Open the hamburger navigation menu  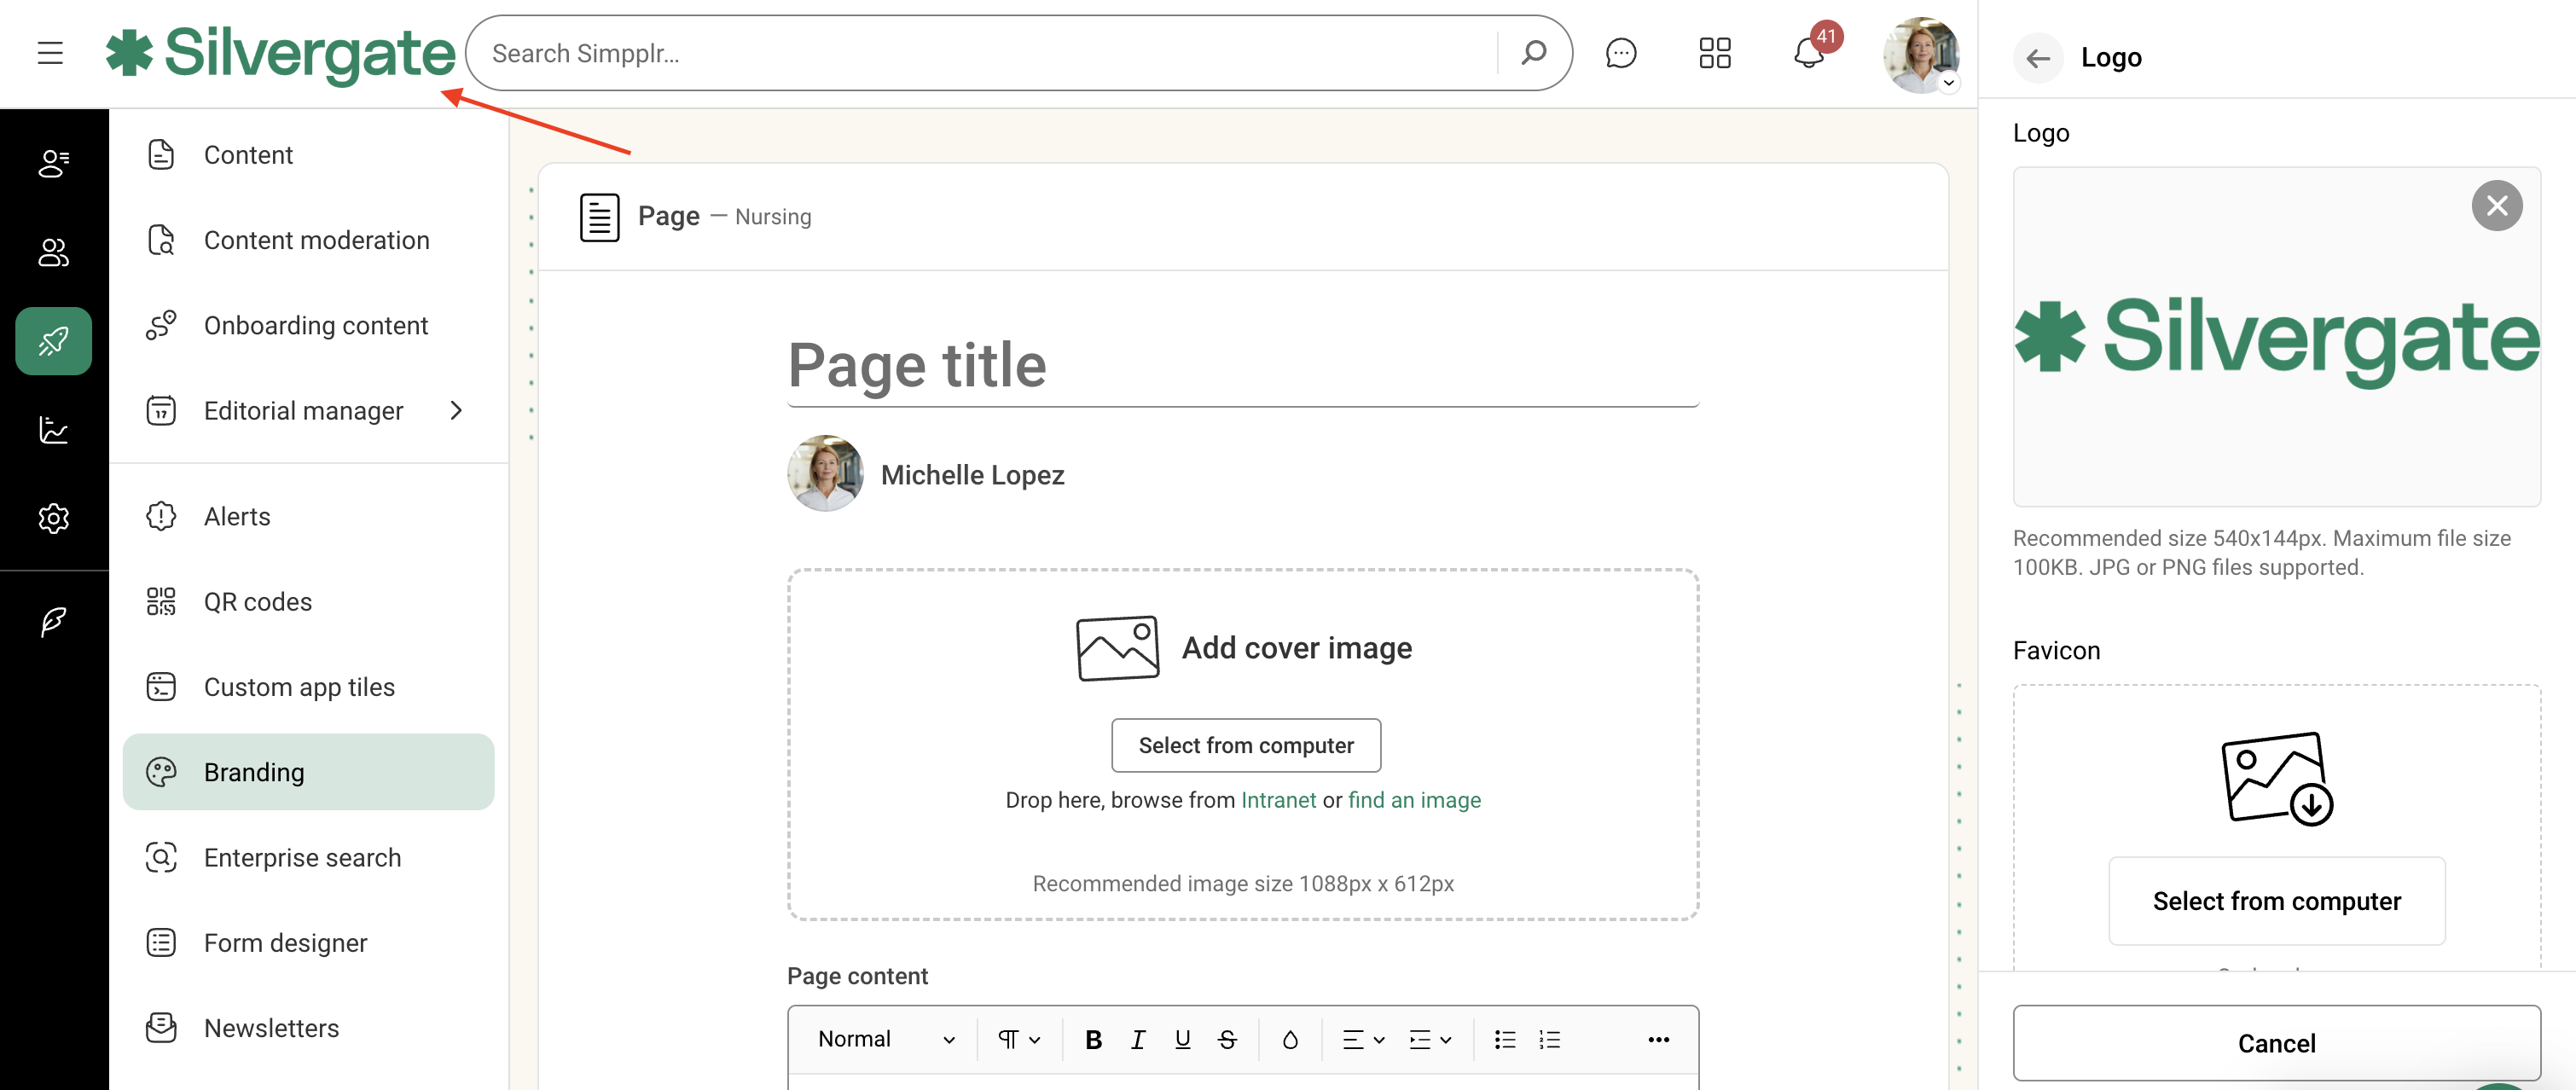click(x=50, y=53)
